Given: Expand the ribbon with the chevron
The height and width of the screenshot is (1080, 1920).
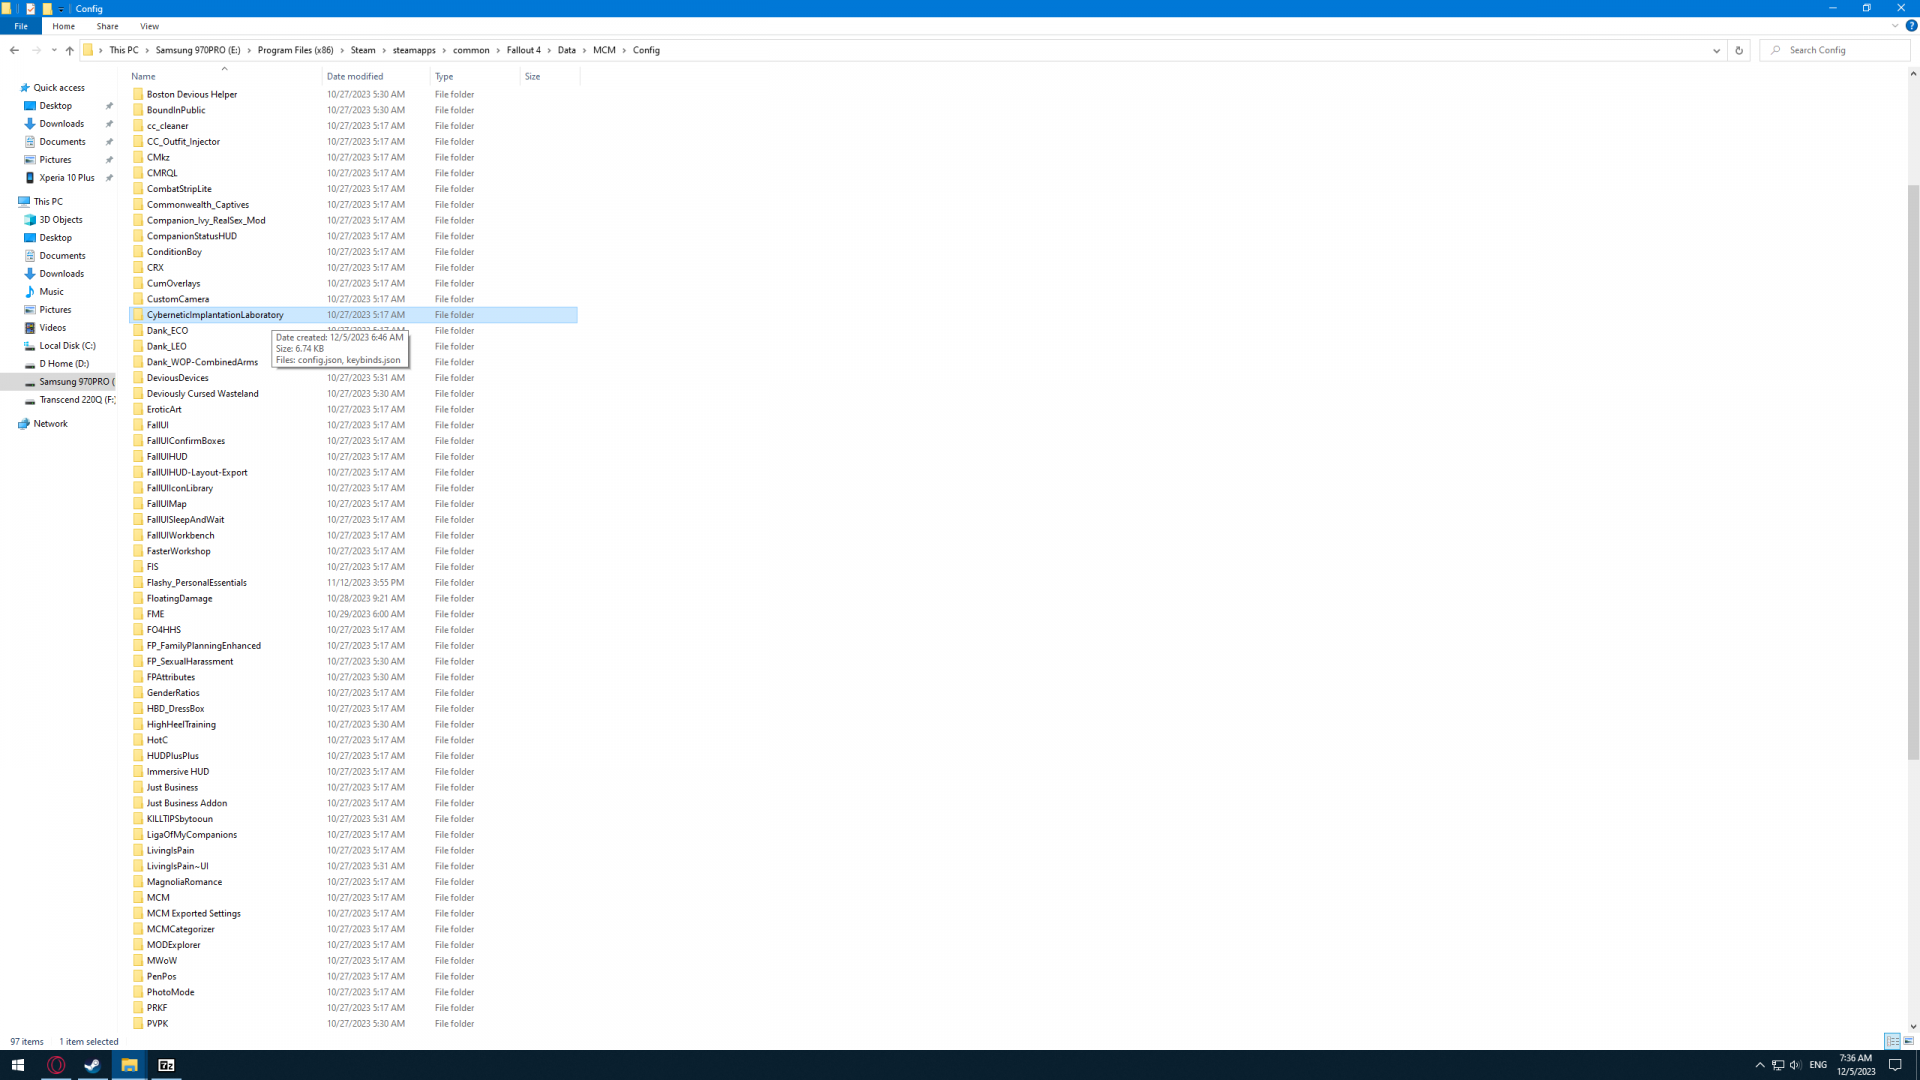Looking at the screenshot, I should click(x=1894, y=26).
